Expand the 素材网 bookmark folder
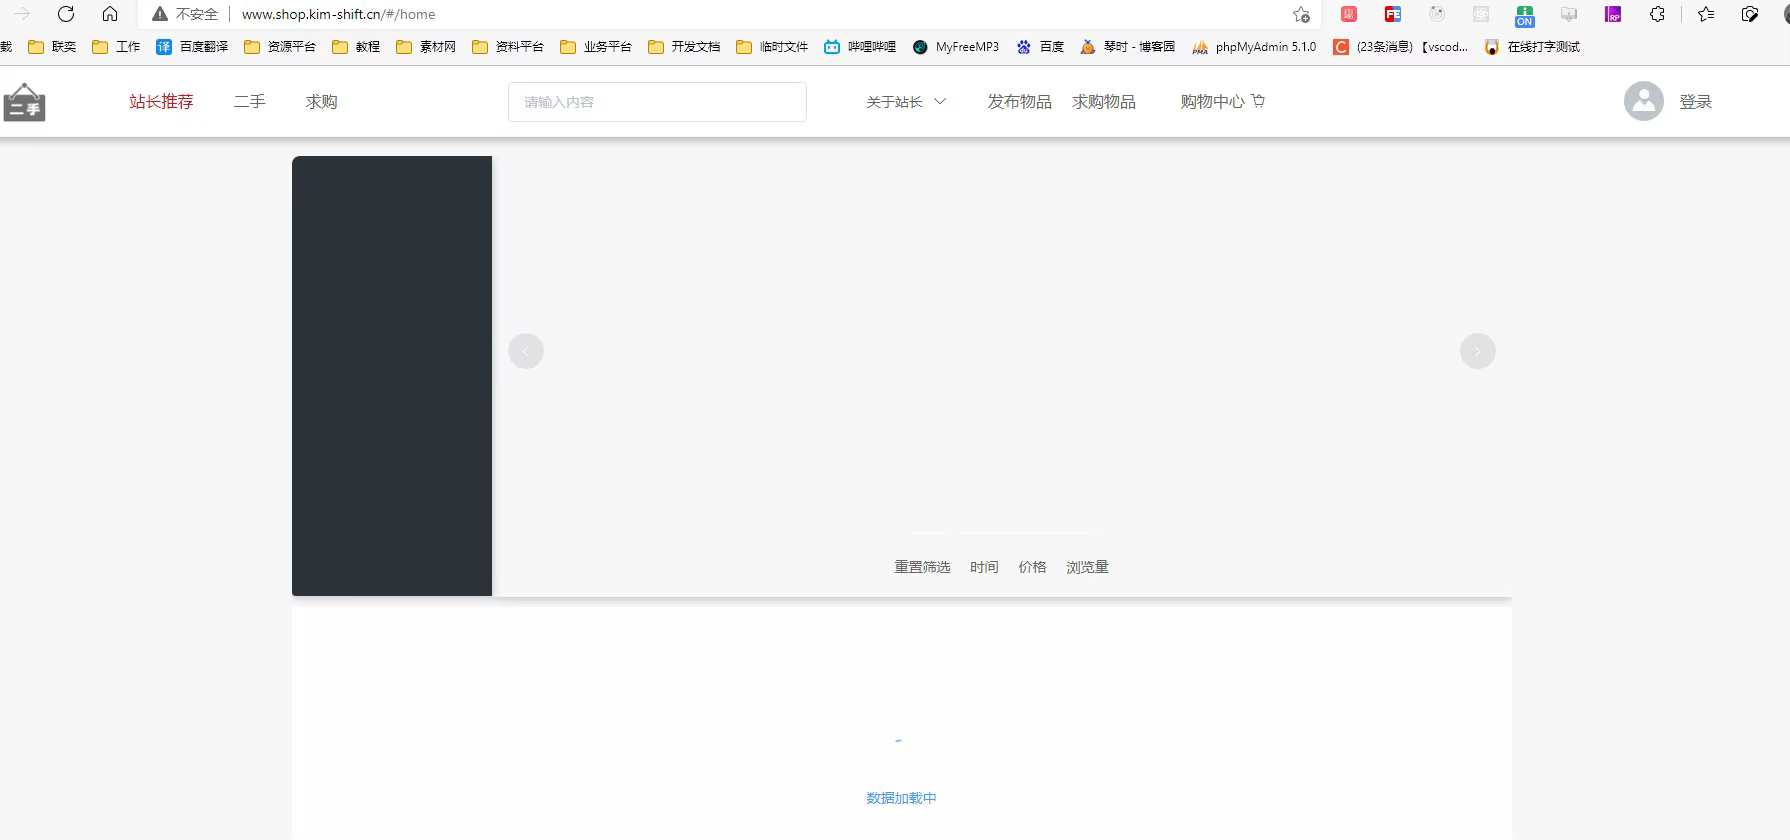1790x840 pixels. pyautogui.click(x=426, y=47)
